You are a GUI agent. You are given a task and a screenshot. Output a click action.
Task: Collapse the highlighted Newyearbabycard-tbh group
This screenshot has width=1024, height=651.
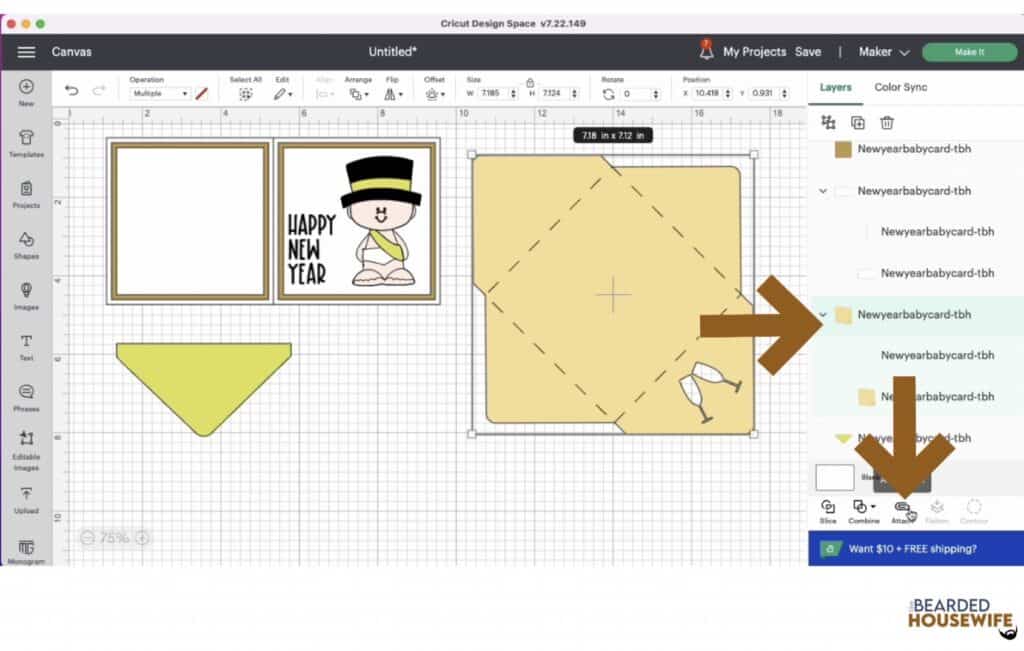[x=823, y=314]
